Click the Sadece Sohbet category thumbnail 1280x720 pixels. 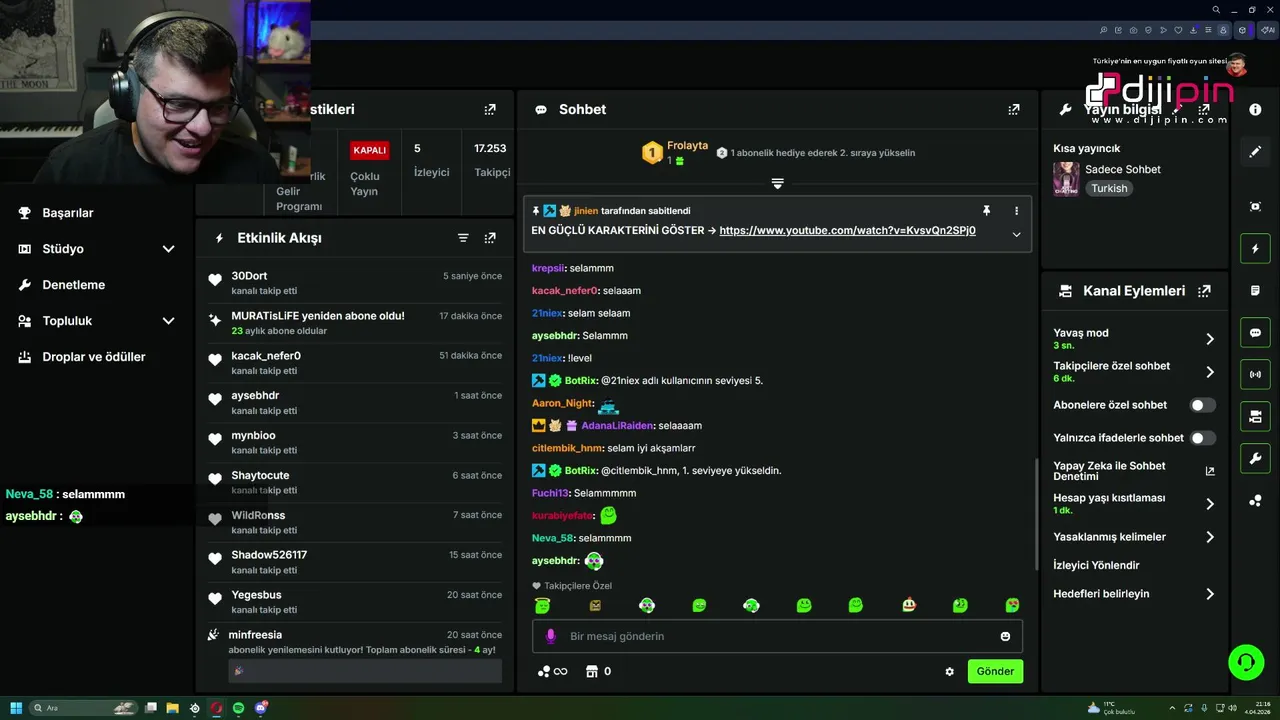tap(1066, 179)
